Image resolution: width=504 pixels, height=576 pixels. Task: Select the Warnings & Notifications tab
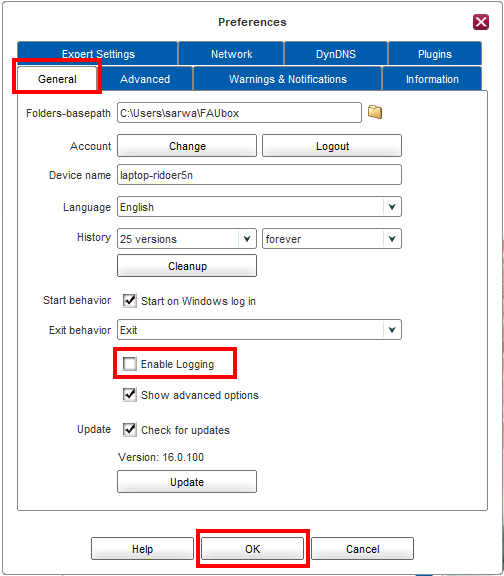(288, 79)
